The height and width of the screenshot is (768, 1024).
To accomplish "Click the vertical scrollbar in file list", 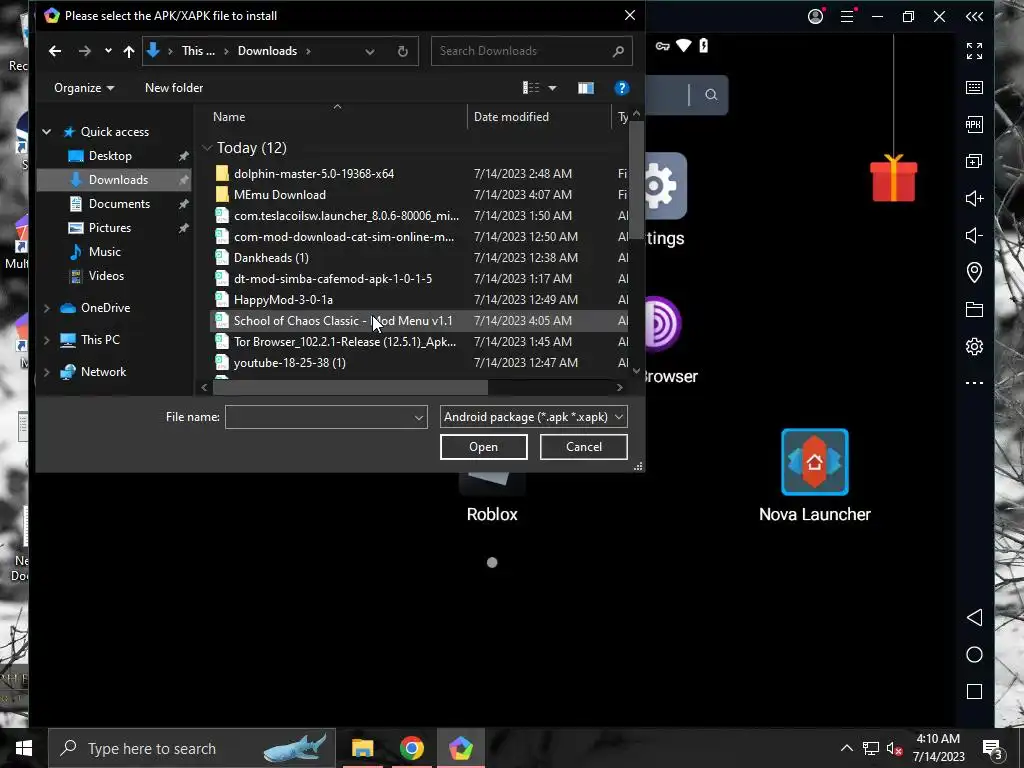I will point(636,180).
